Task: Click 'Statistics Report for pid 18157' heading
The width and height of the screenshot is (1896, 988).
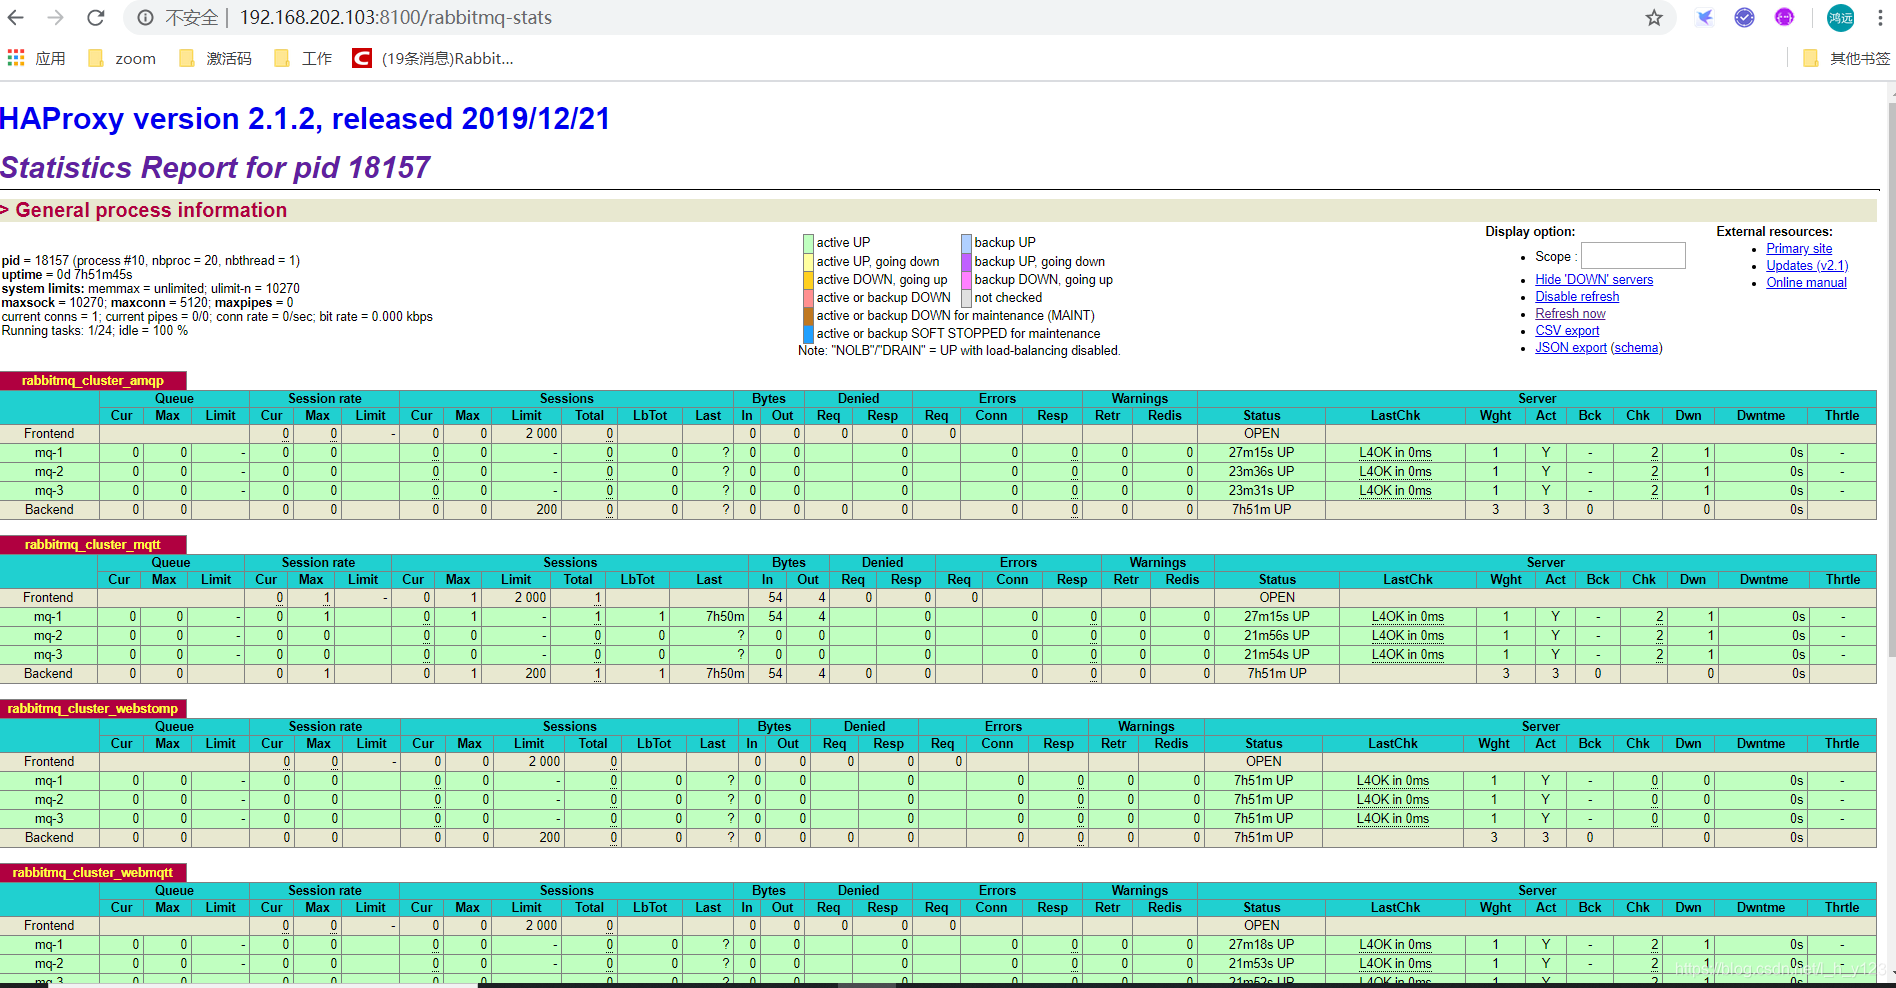Action: (x=215, y=168)
